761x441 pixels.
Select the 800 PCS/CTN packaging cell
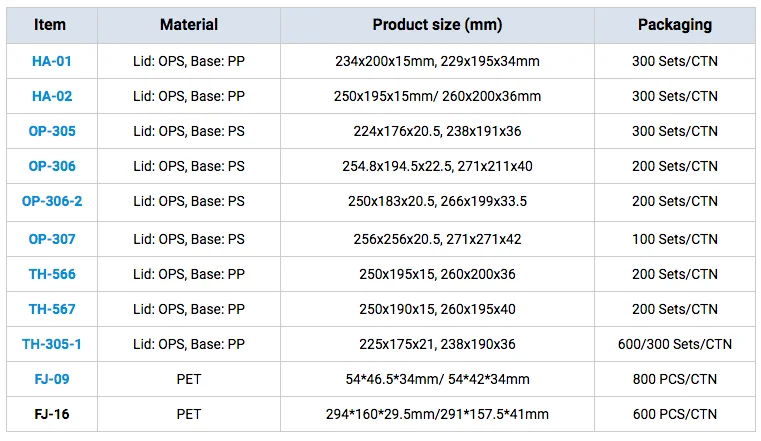[x=675, y=379]
